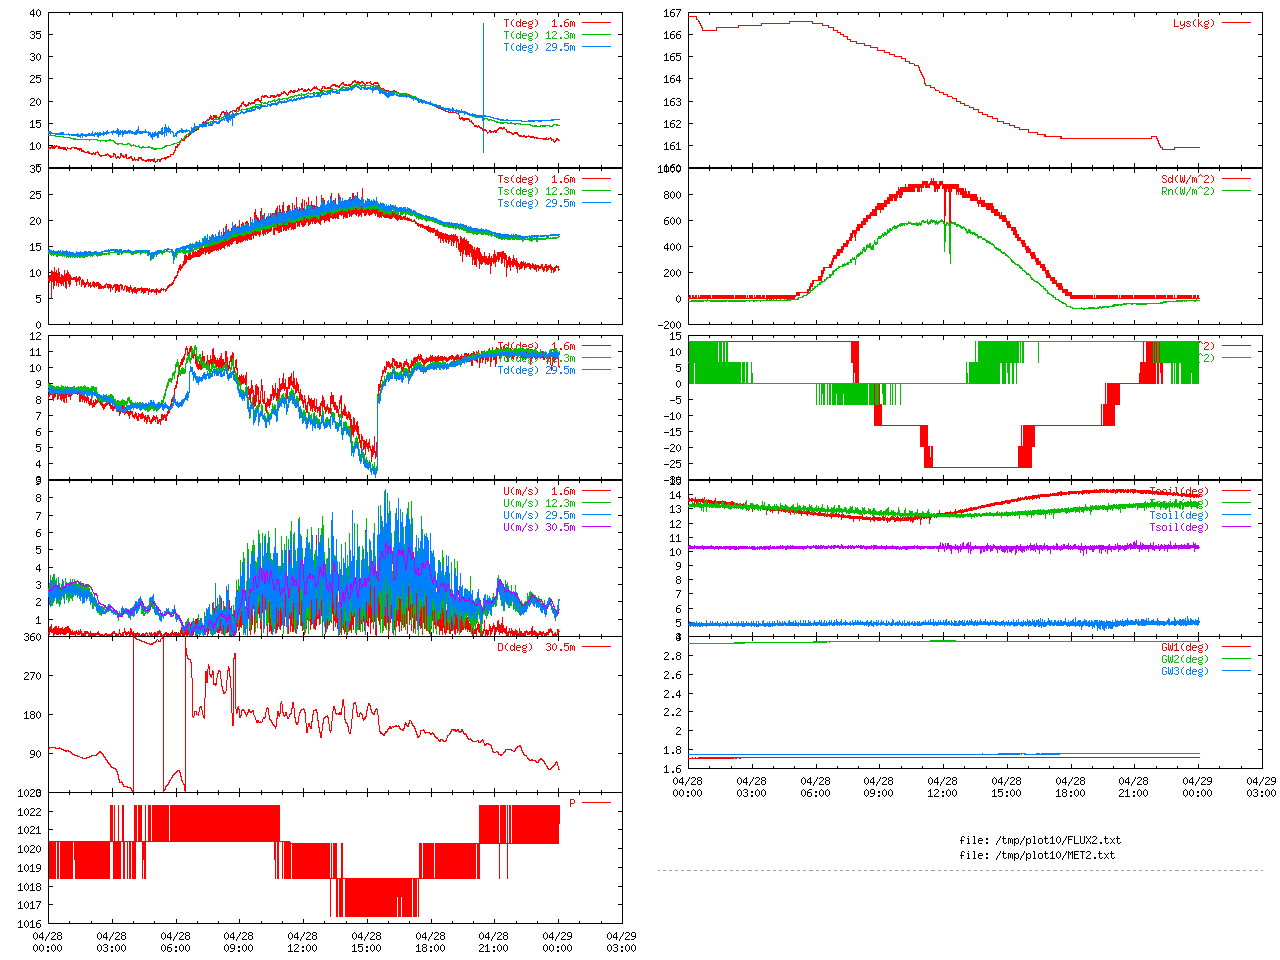Click the red T(deg) 1.6m legend line
This screenshot has height=960, width=1280.
[x=596, y=23]
